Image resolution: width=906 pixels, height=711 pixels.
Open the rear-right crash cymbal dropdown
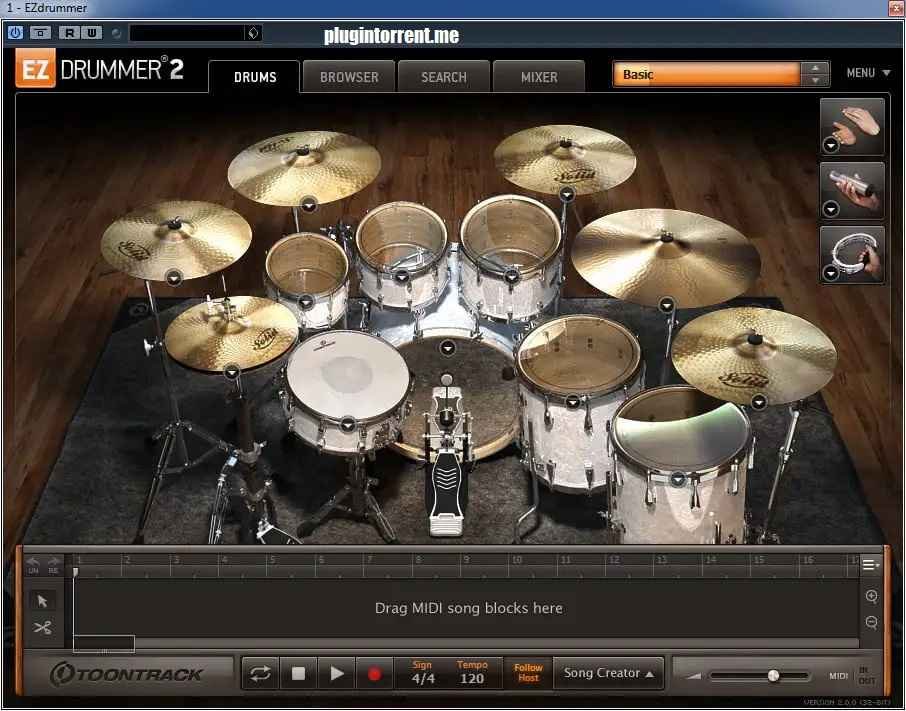[567, 194]
